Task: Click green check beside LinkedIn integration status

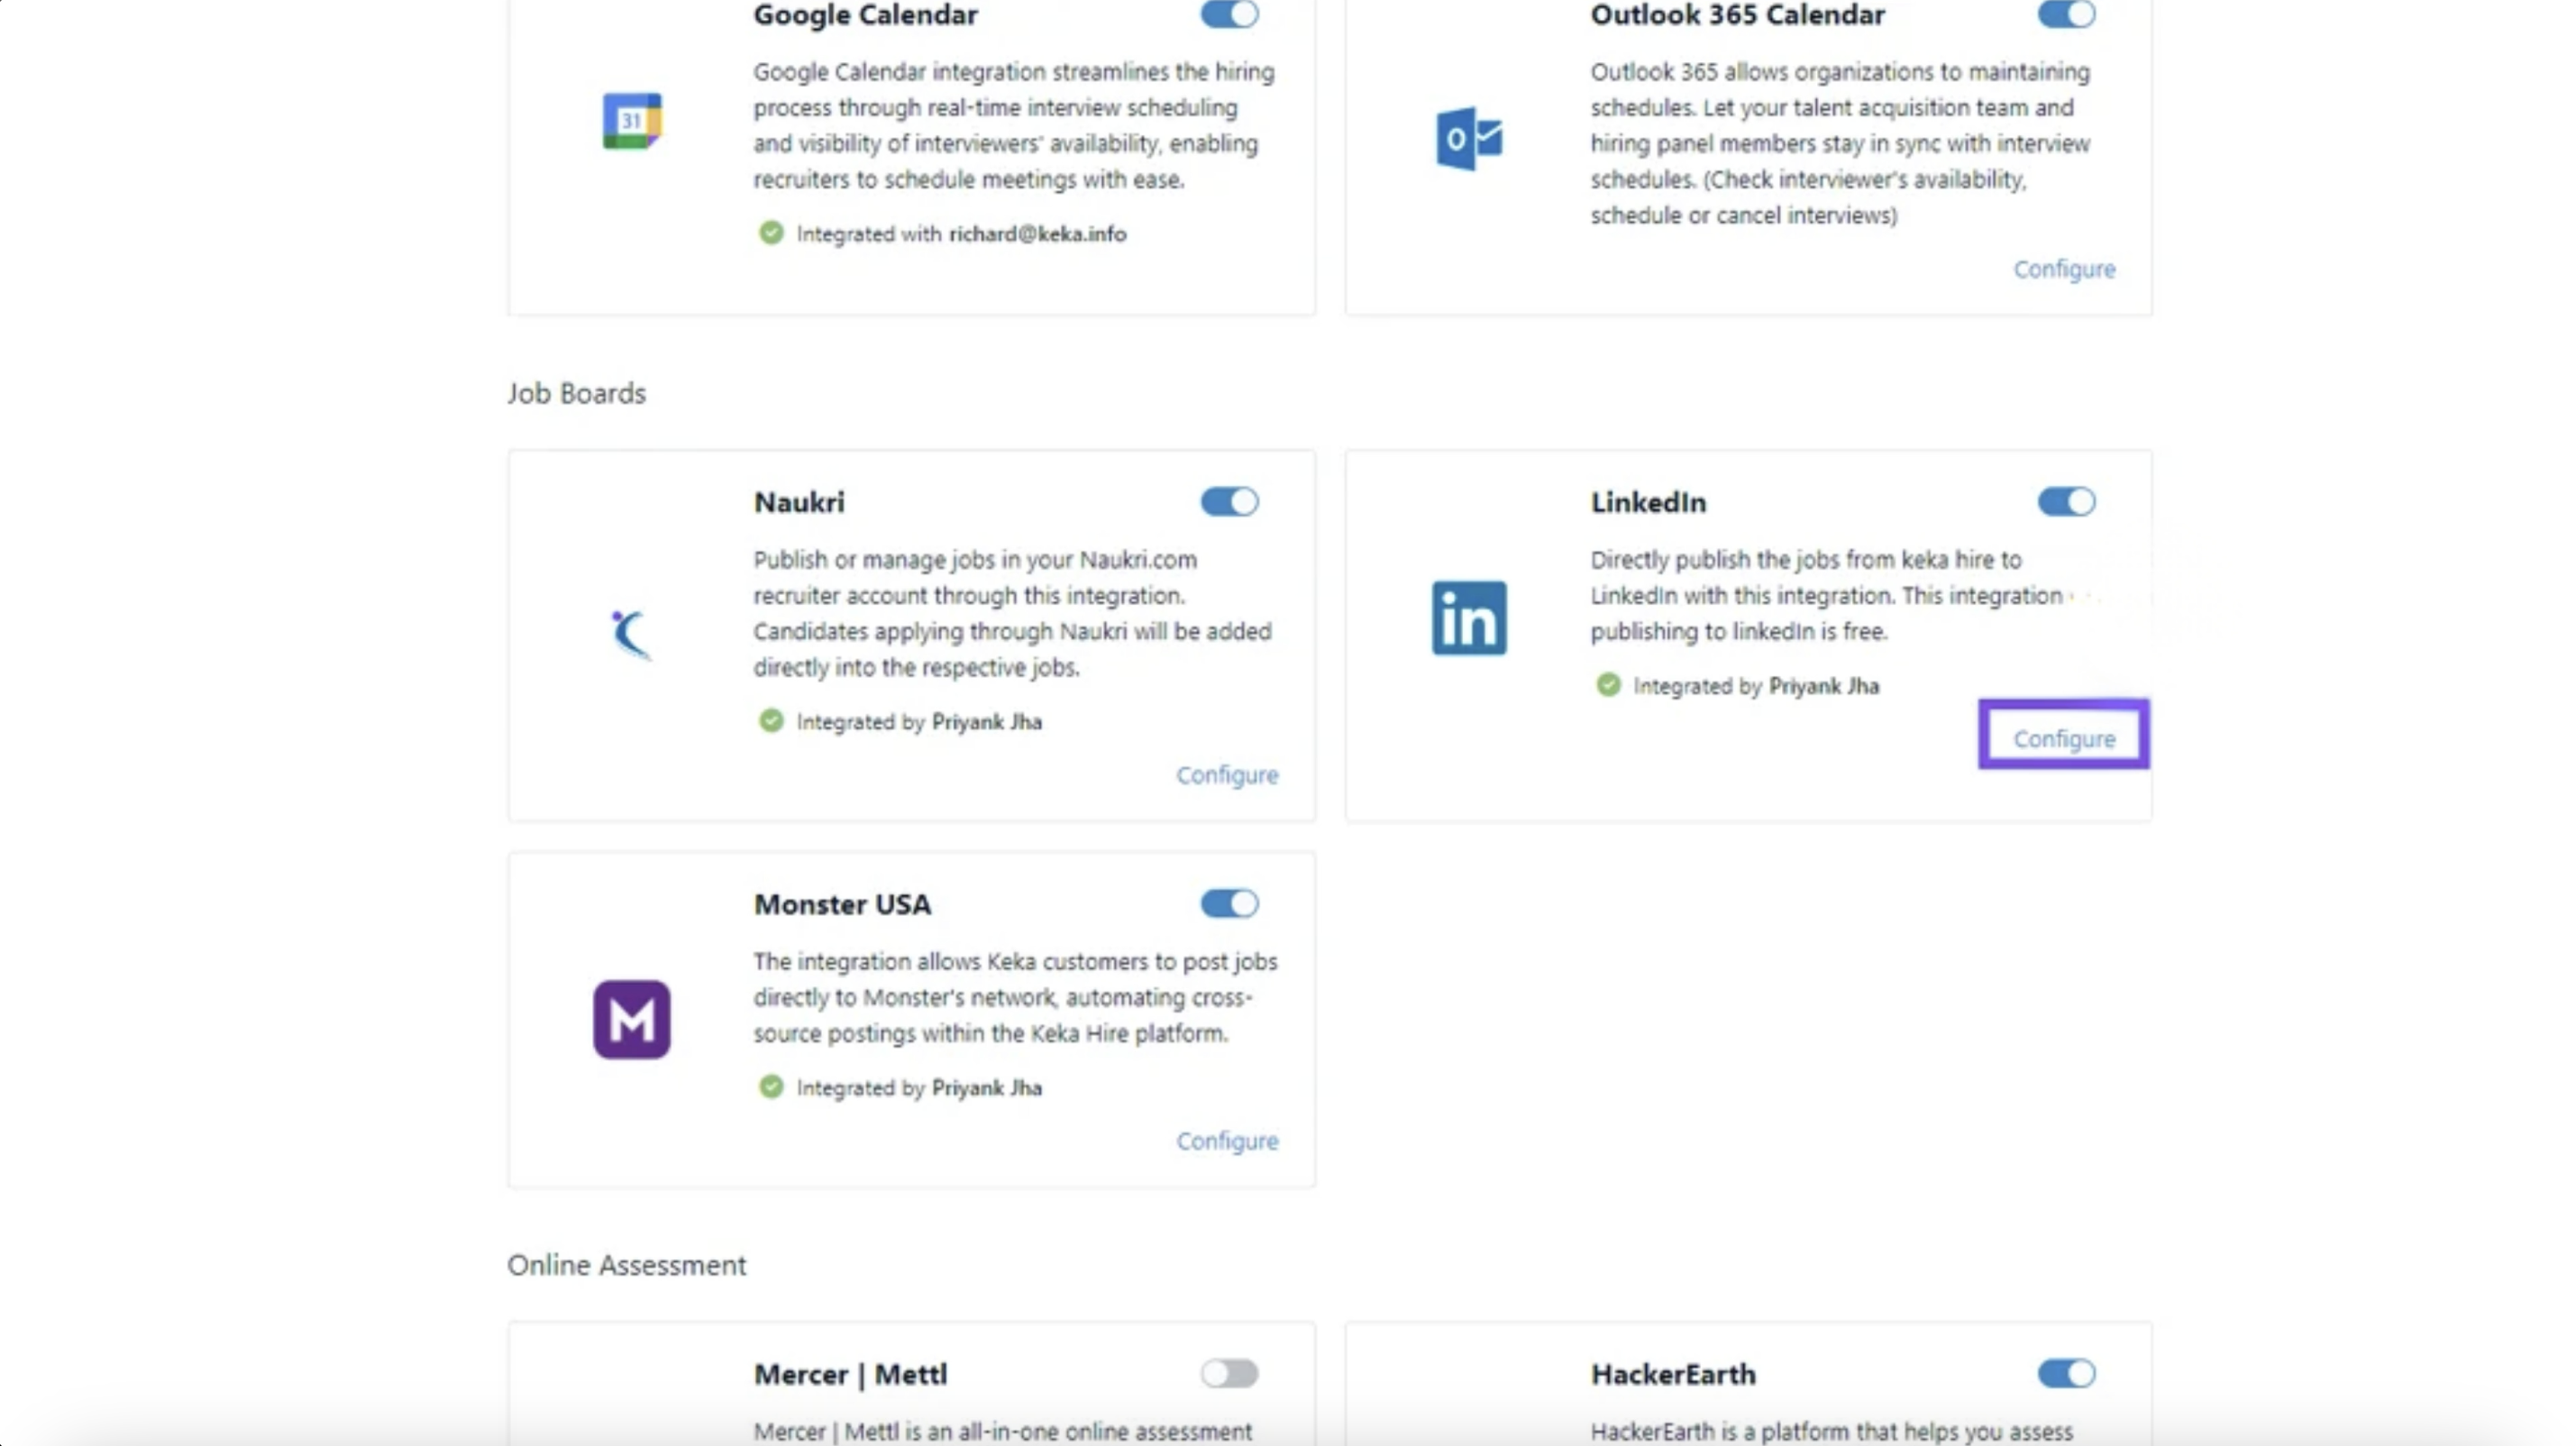Action: 1608,685
